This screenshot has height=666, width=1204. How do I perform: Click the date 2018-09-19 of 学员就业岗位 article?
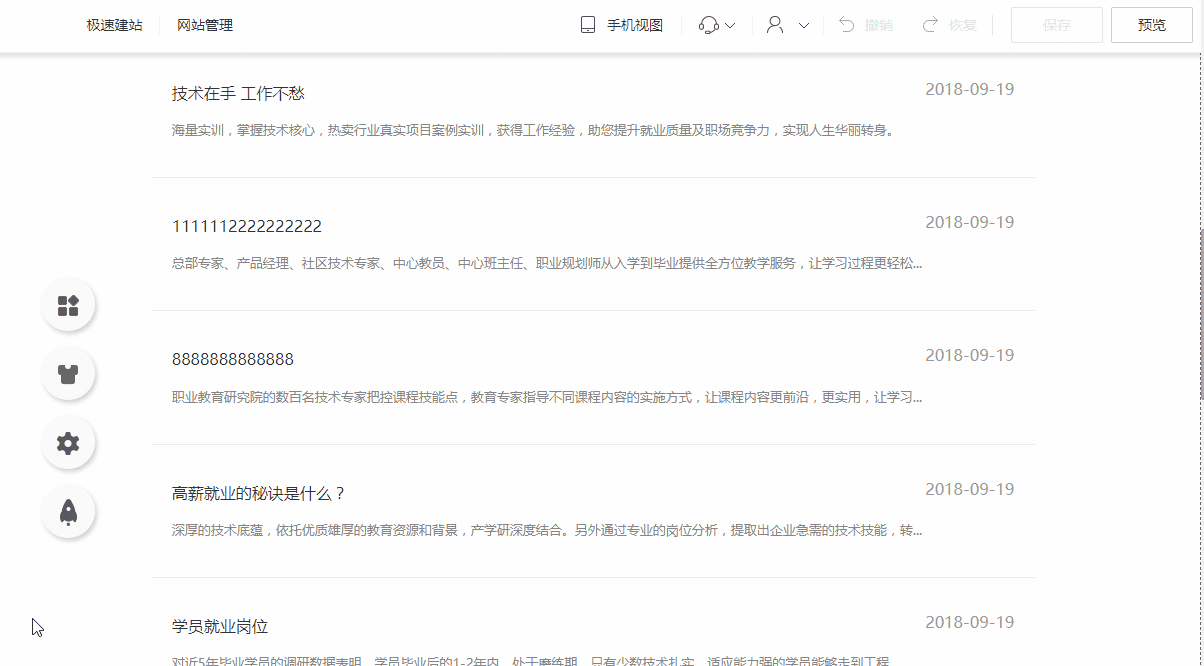(x=969, y=622)
